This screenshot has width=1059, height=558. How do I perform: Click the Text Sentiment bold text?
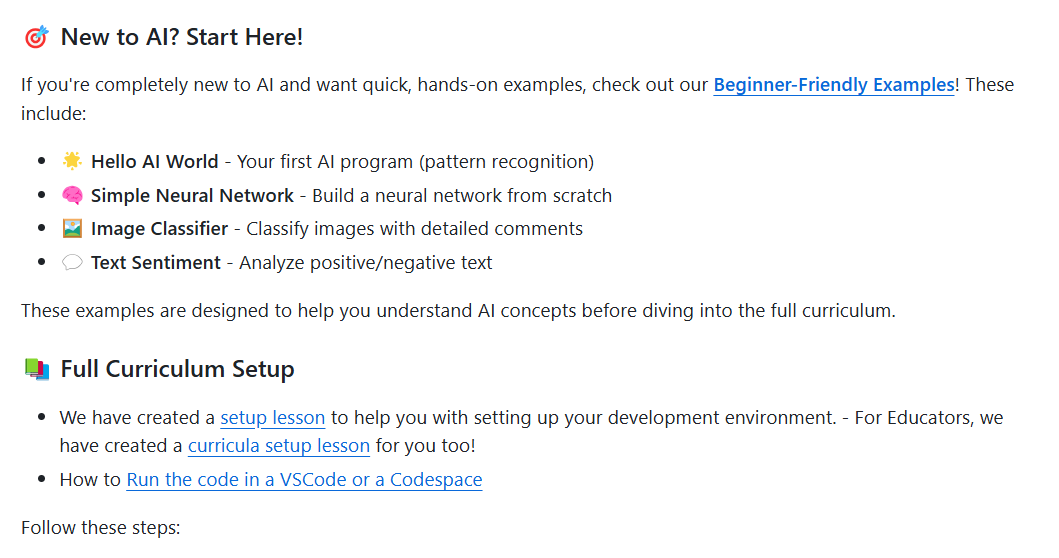click(x=156, y=263)
